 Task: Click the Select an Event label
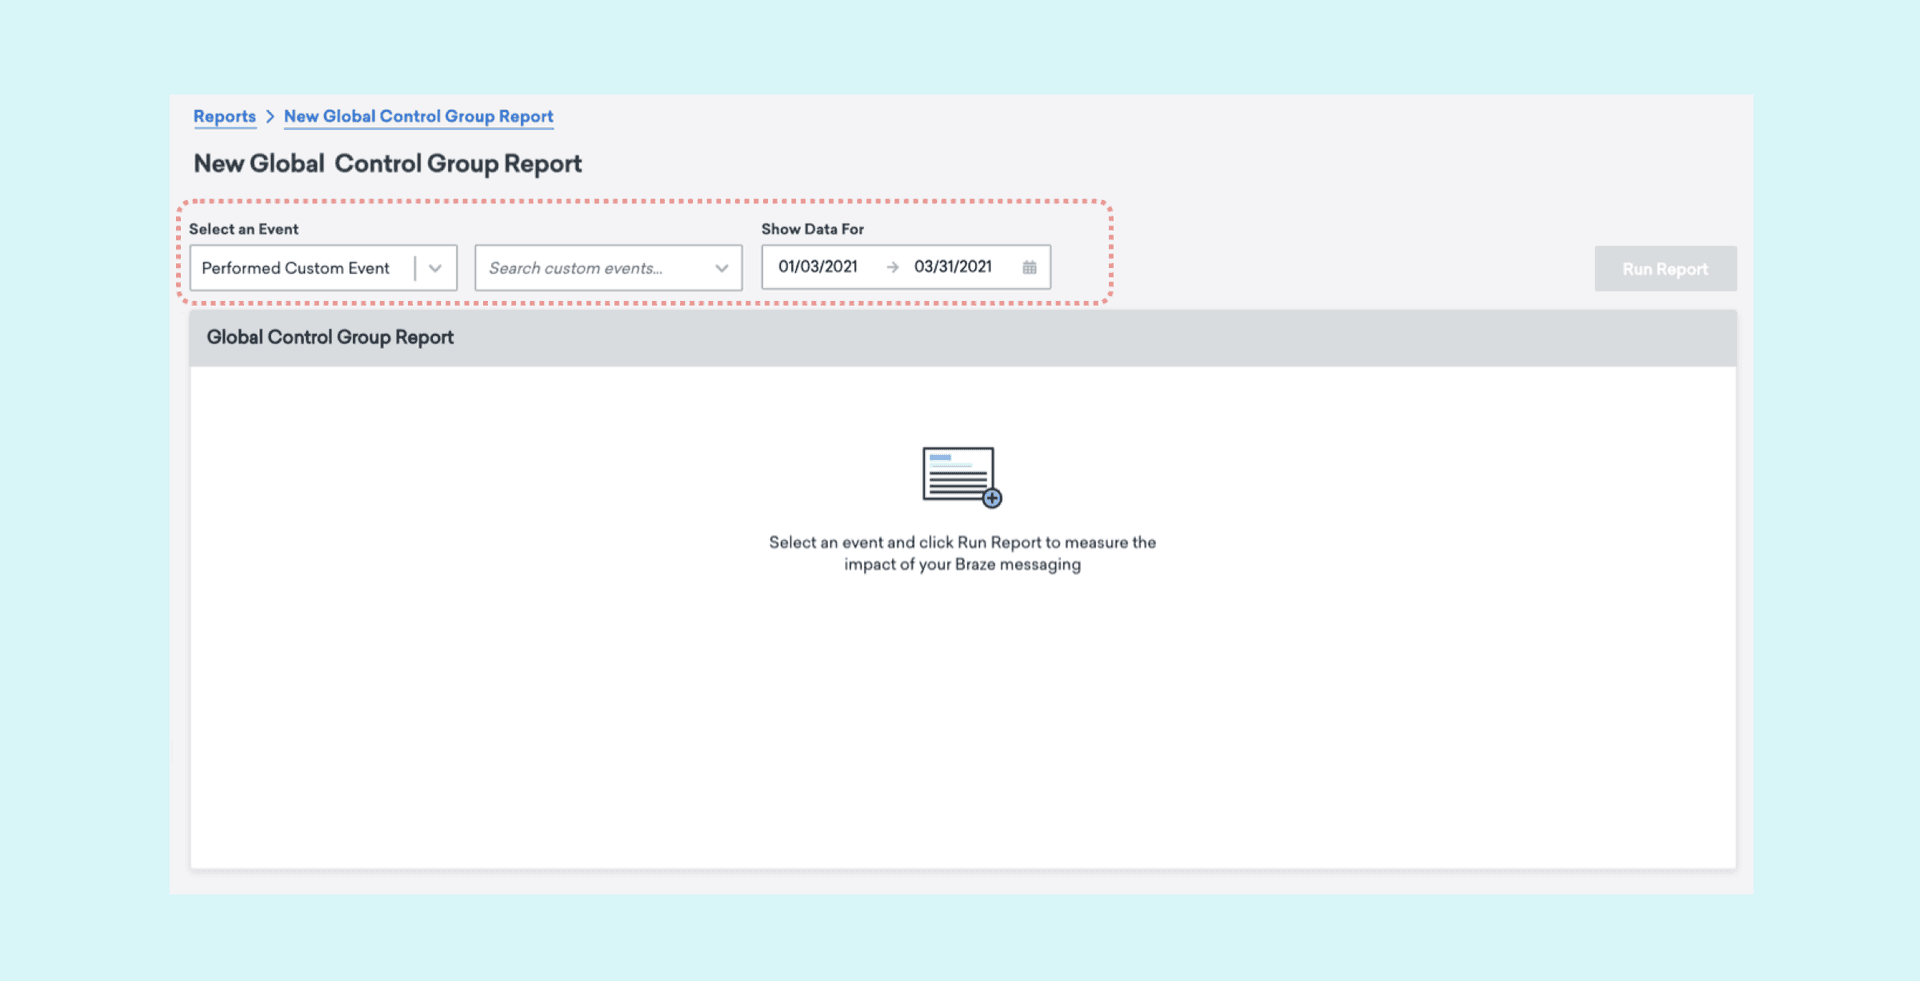click(244, 229)
